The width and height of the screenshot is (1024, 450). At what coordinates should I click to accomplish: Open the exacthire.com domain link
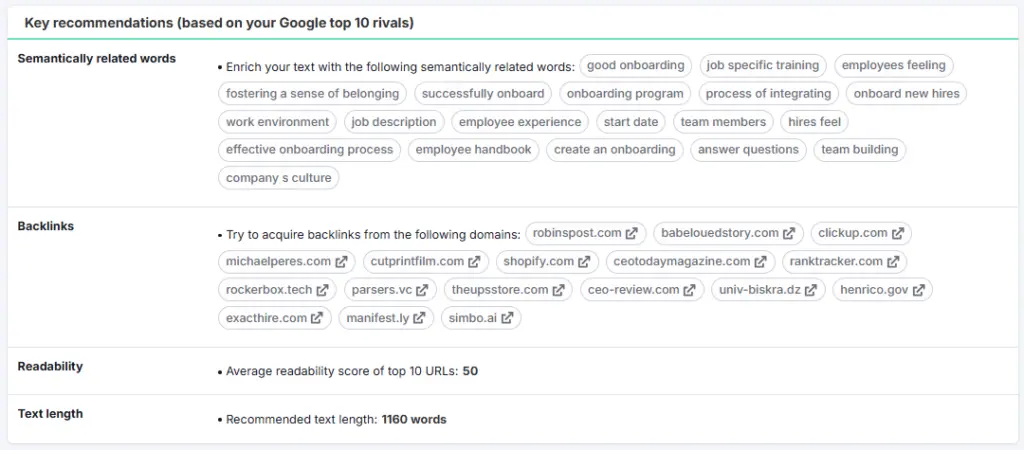click(x=266, y=318)
